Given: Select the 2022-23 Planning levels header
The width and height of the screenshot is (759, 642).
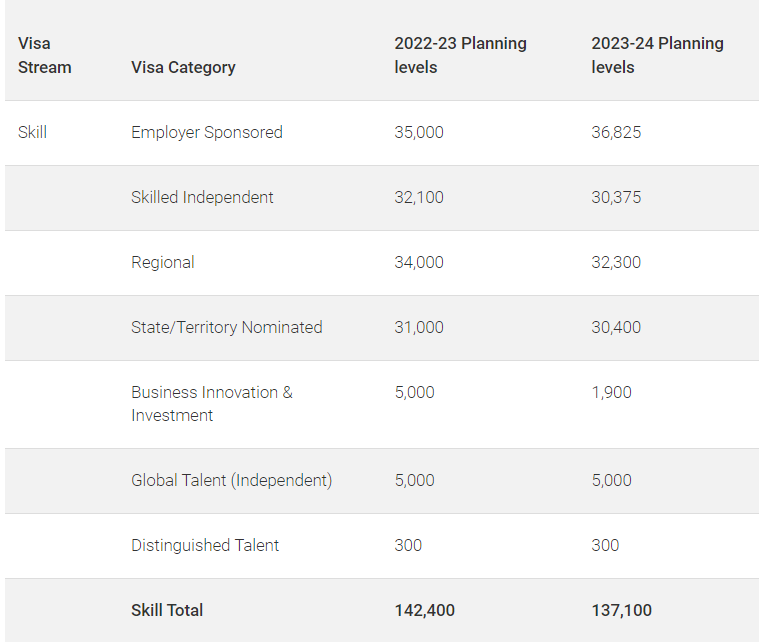Looking at the screenshot, I should click(x=460, y=55).
